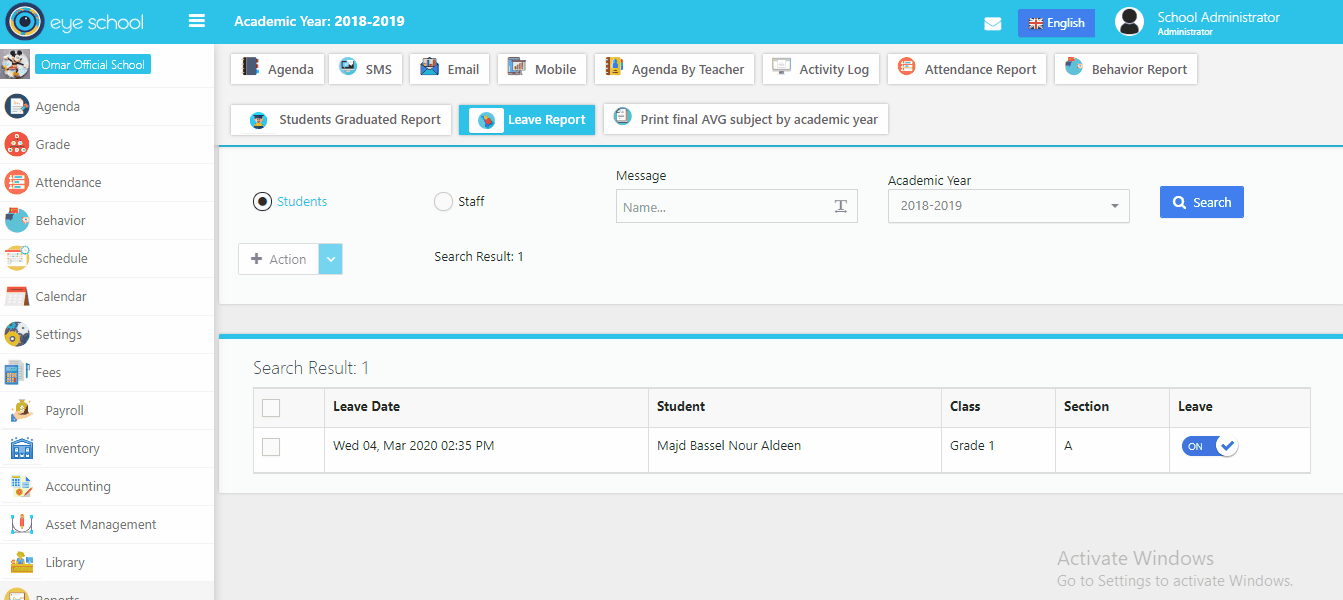Switch to the Agenda tab in the top tab row
The height and width of the screenshot is (600, 1343).
point(278,69)
